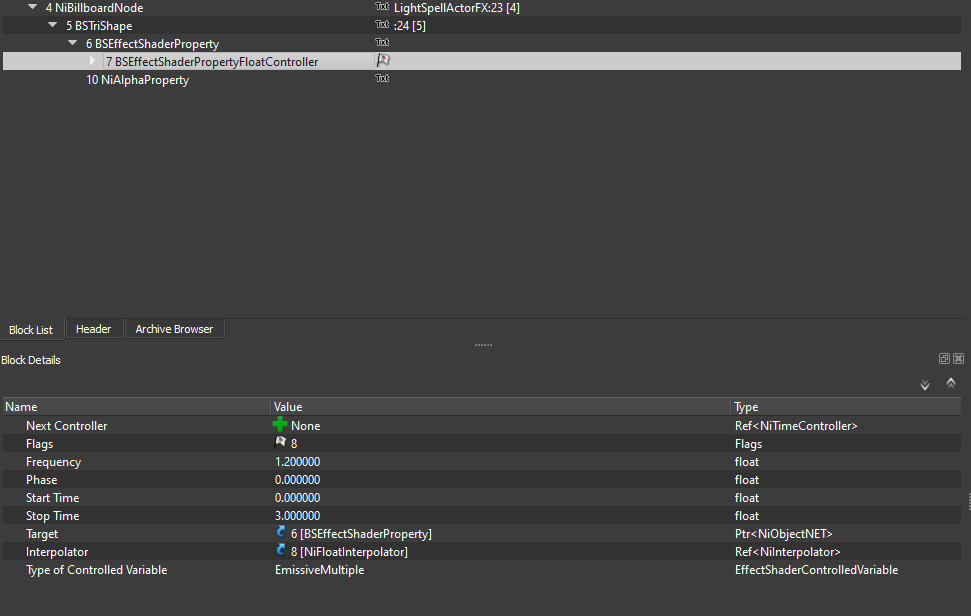Click the Ref<NiInterpolator> type cell
Screen dimensions: 971x616
787,552
